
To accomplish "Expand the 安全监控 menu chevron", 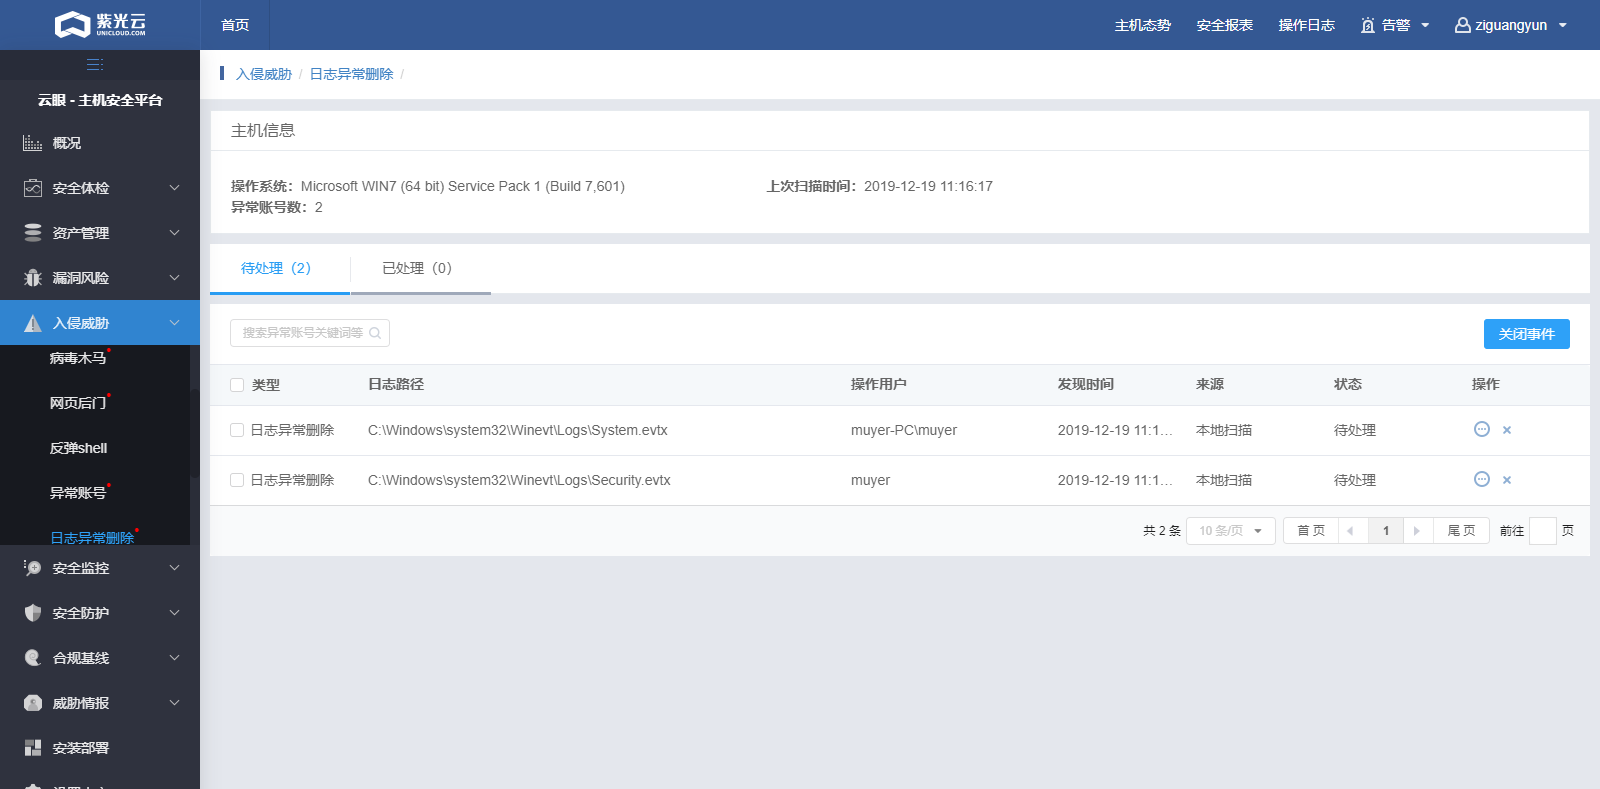I will pos(175,568).
